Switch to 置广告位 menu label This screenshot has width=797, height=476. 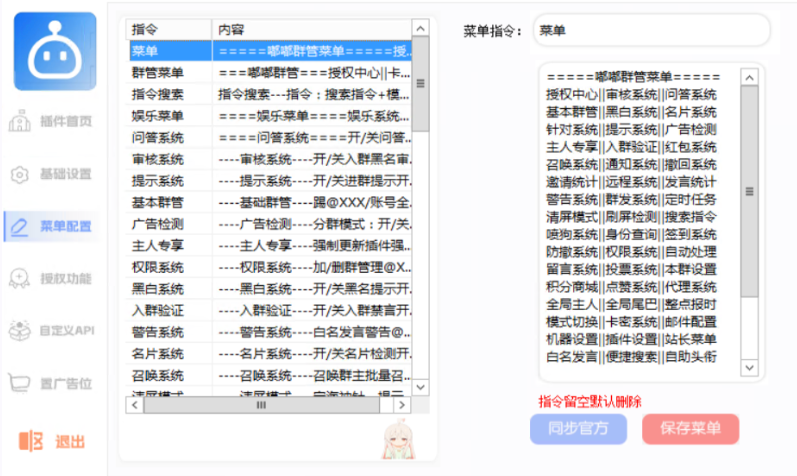pyautogui.click(x=66, y=383)
